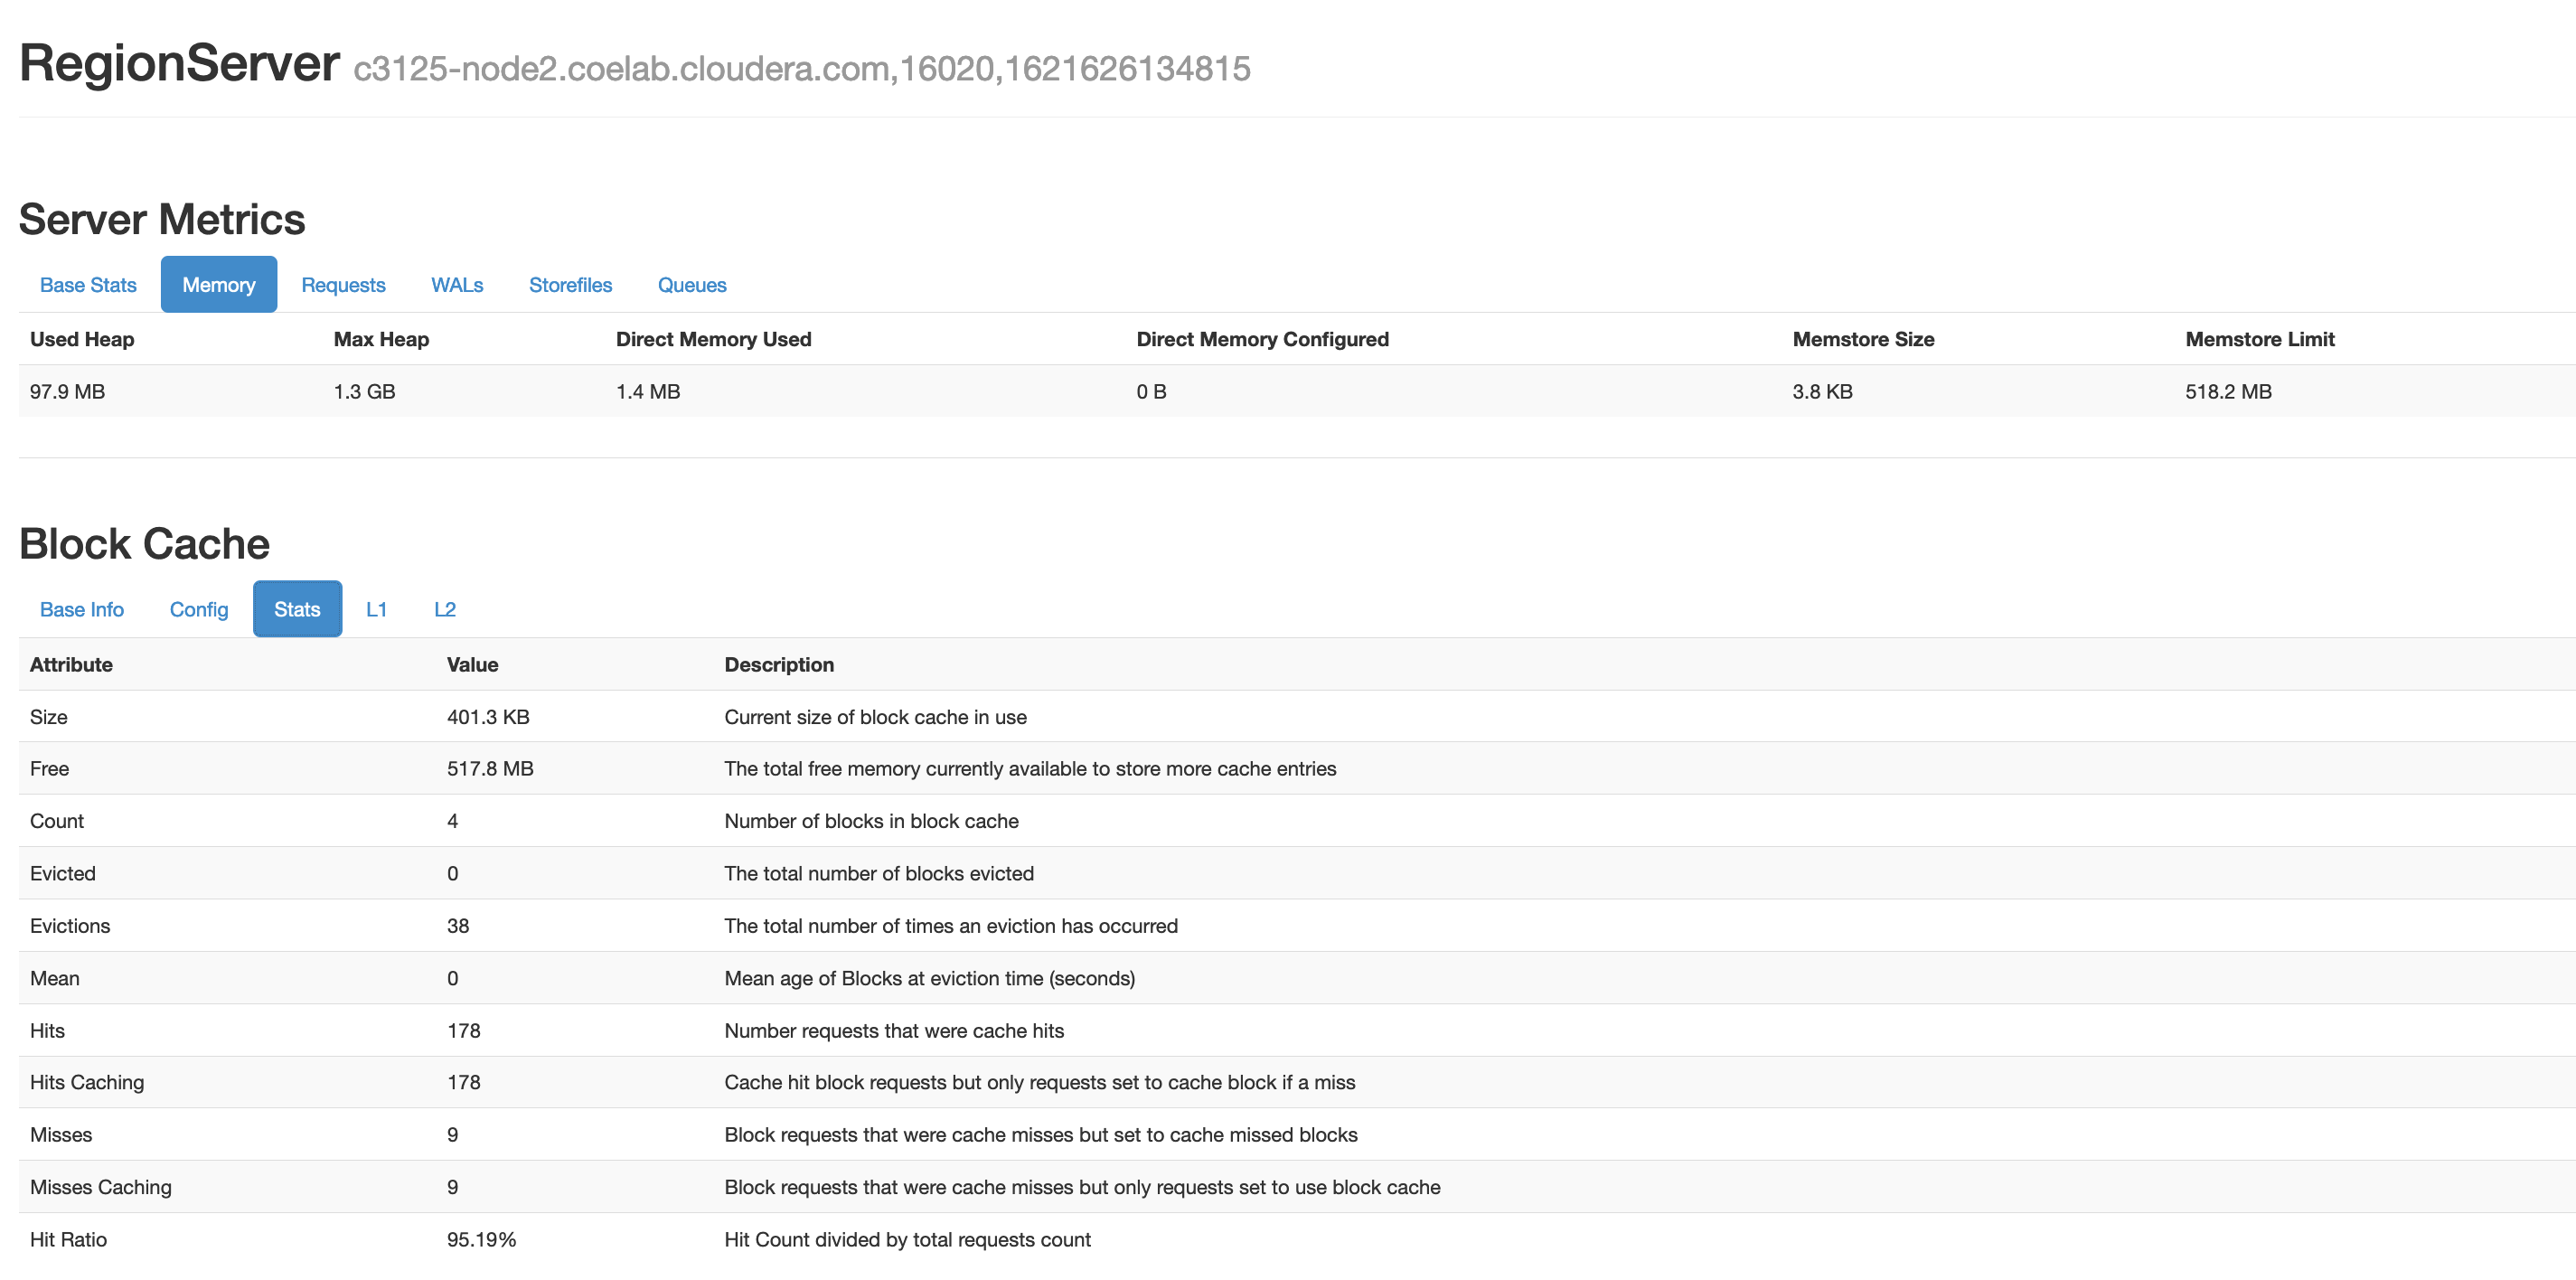Select the Stats tab in Block Cache
This screenshot has height=1280, width=2576.
[x=297, y=609]
